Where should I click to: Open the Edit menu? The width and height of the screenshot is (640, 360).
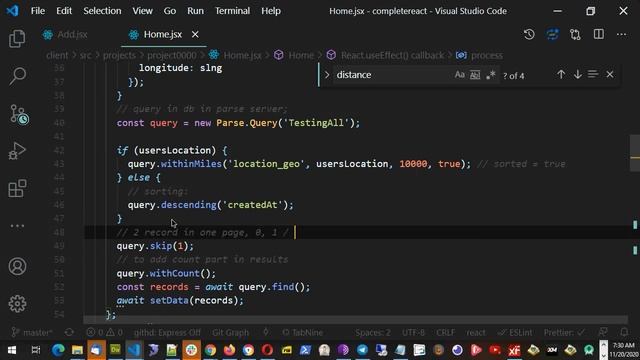click(x=64, y=11)
